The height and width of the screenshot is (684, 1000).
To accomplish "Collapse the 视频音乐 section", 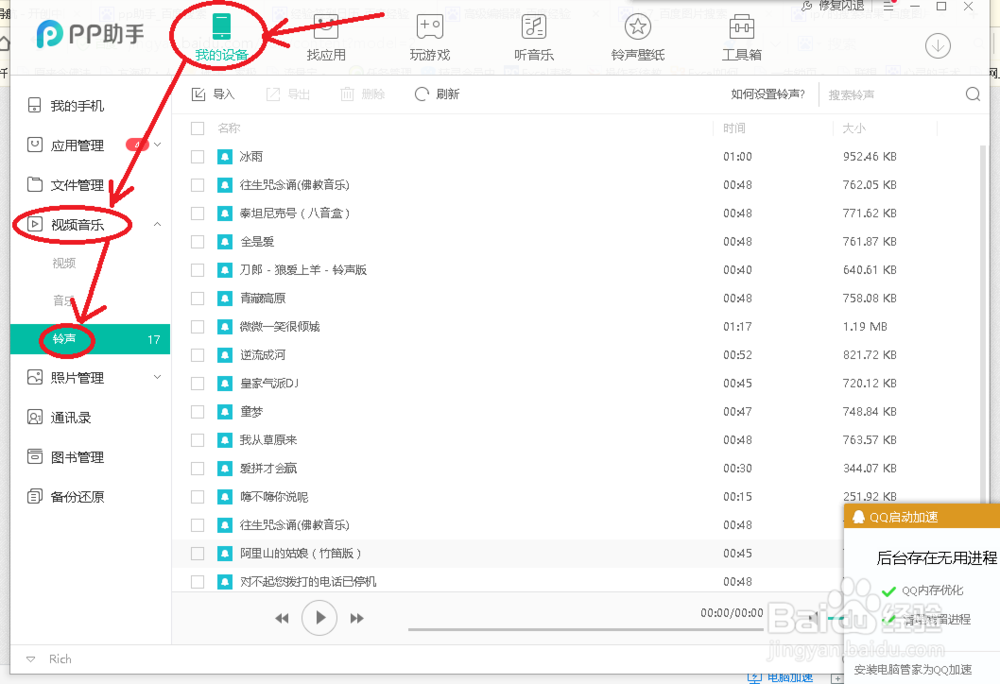I will (x=157, y=224).
